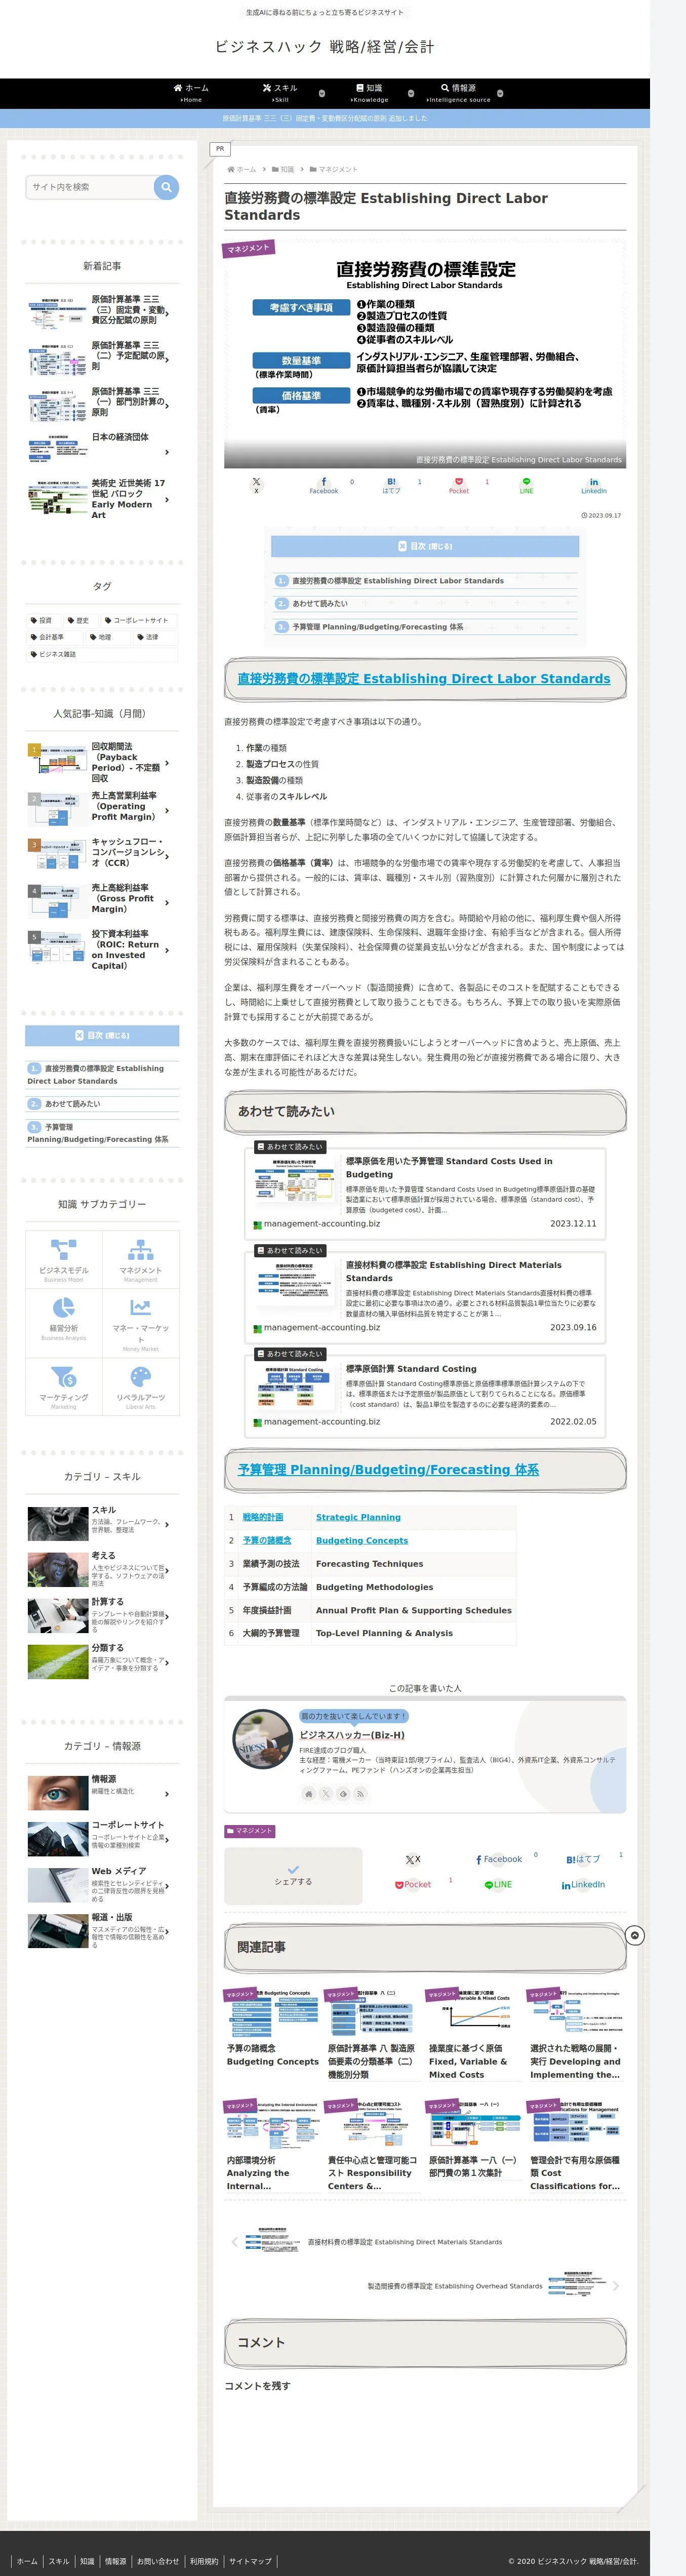
Task: Close the sidebar 目次 table of contents
Action: 102,1035
